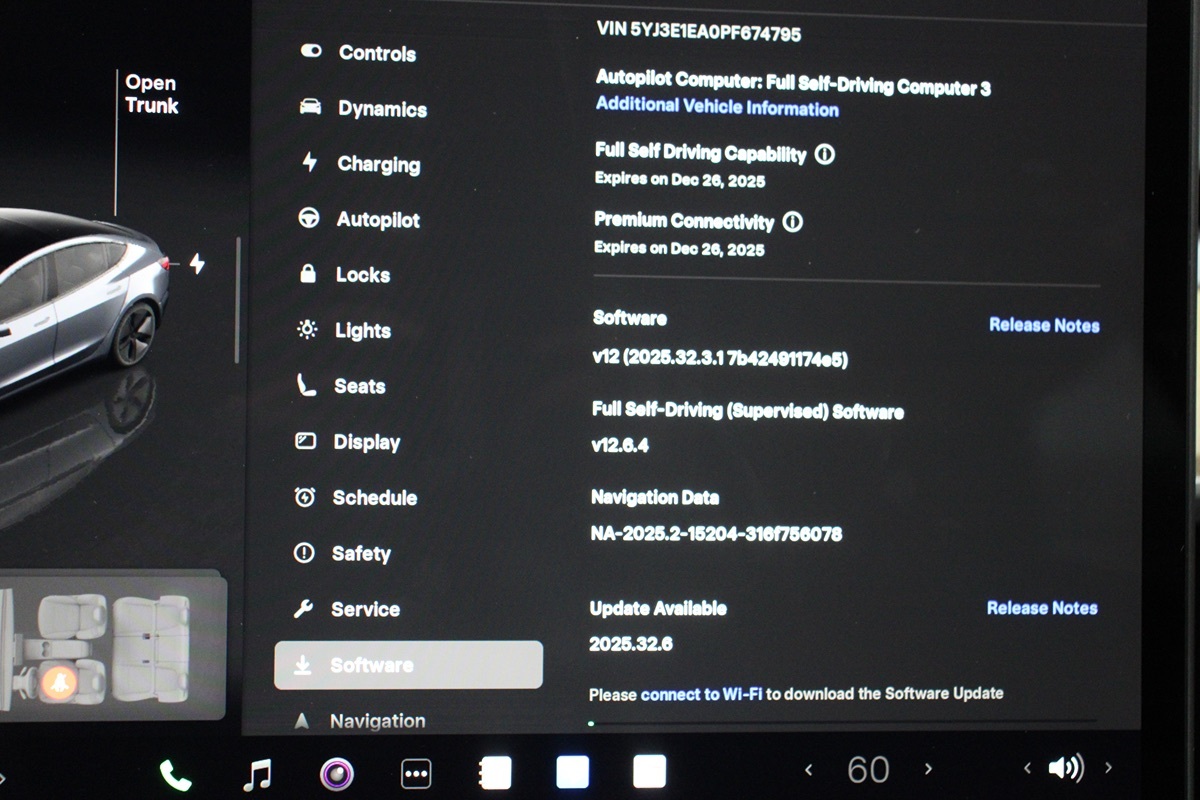Open Safety settings
The image size is (1200, 800).
[342, 553]
